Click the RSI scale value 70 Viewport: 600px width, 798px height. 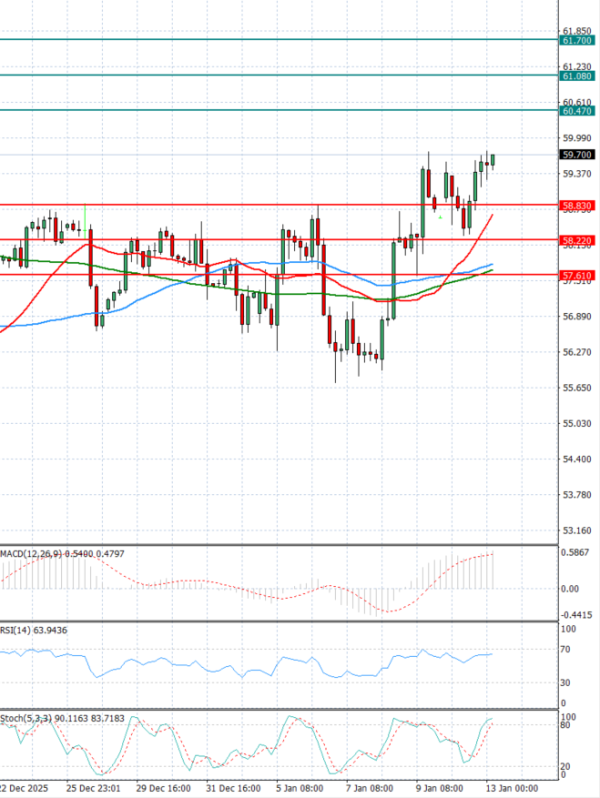click(x=568, y=650)
